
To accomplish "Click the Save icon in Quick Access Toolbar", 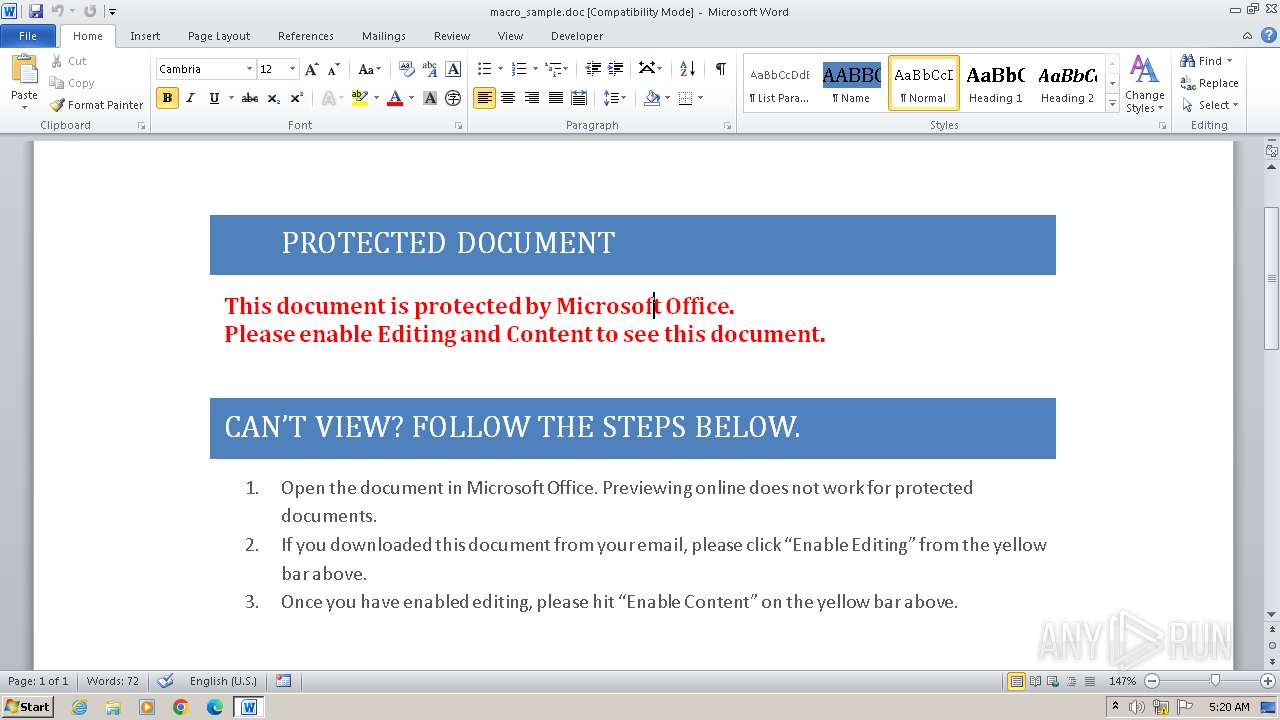I will [36, 11].
